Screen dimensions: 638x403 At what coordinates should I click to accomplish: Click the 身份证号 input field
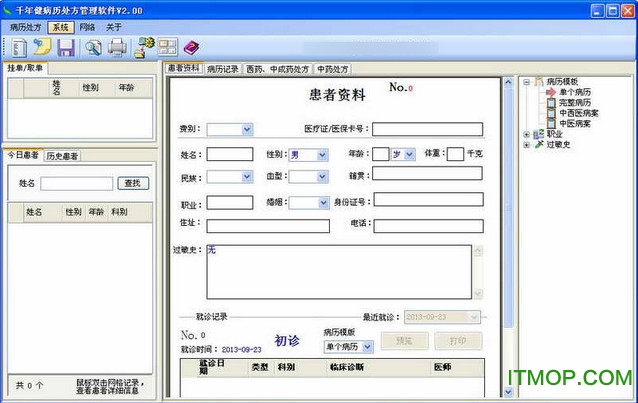click(x=428, y=199)
